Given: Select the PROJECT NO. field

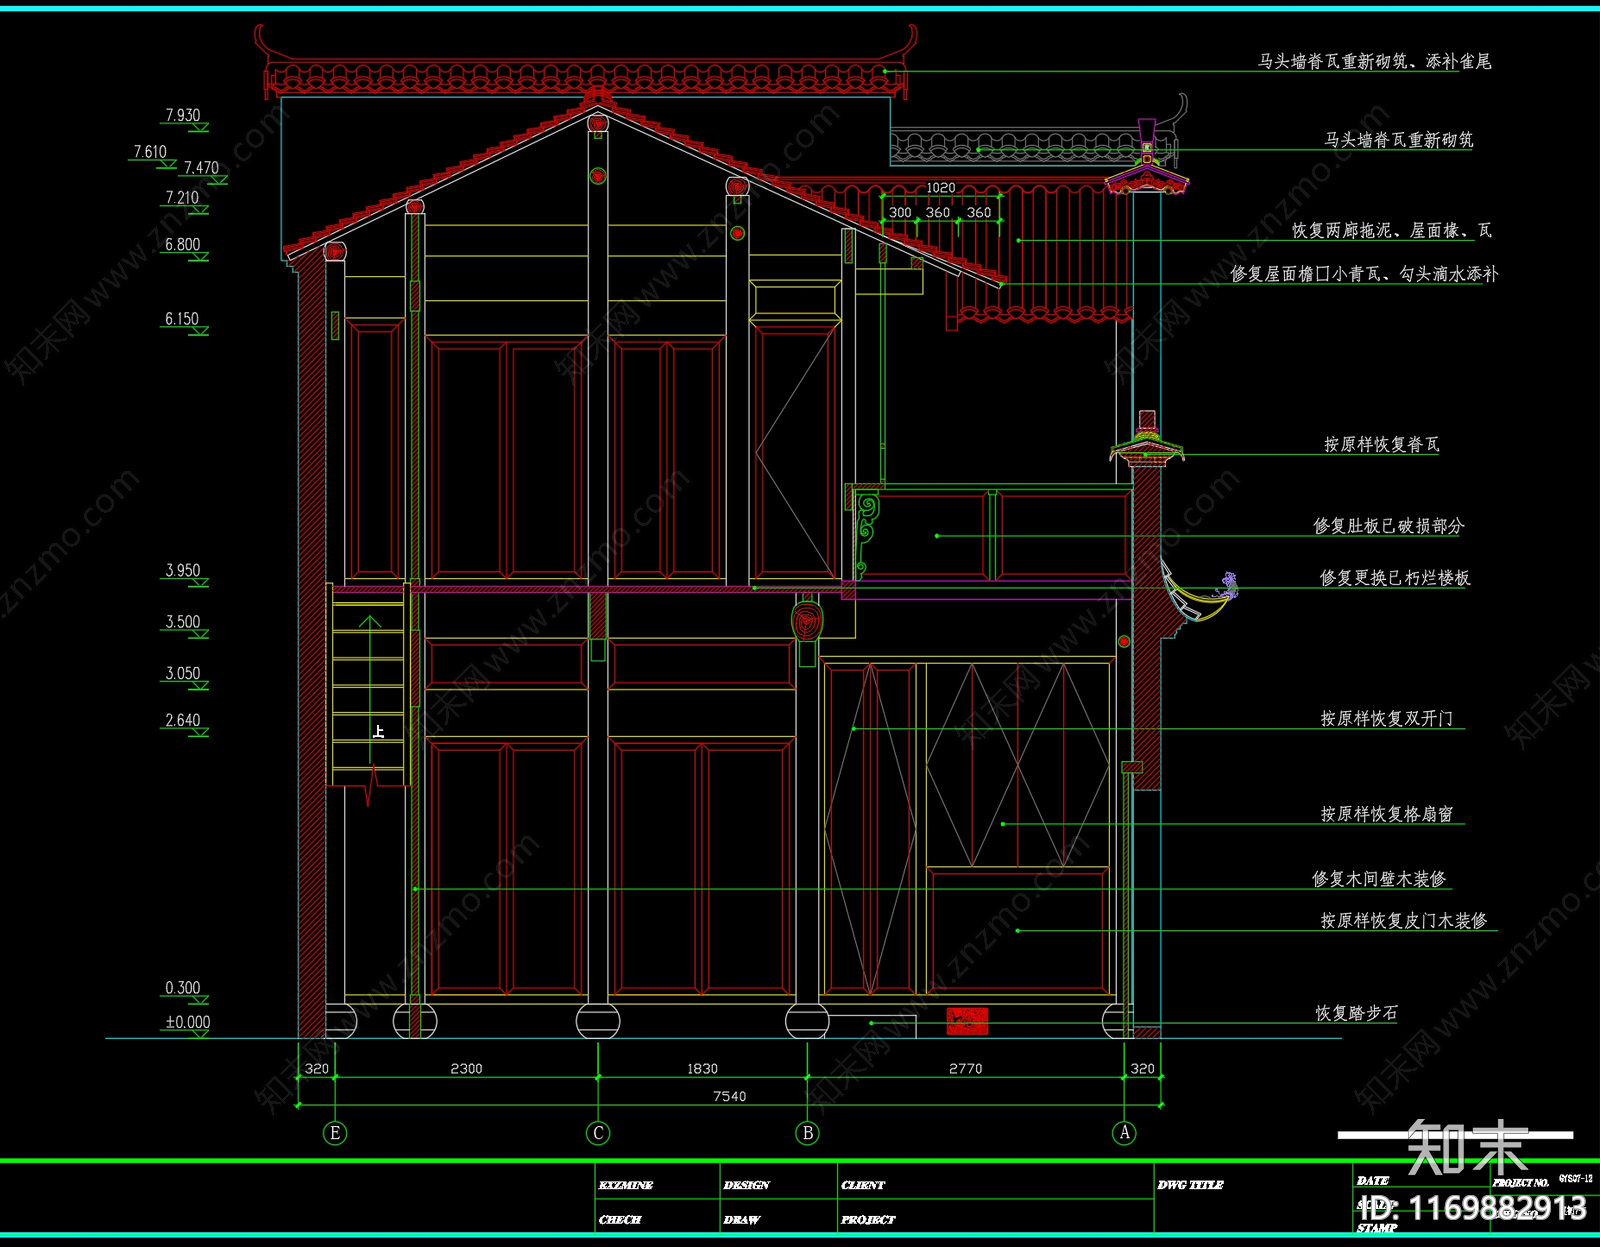Looking at the screenshot, I should click(x=1521, y=1183).
